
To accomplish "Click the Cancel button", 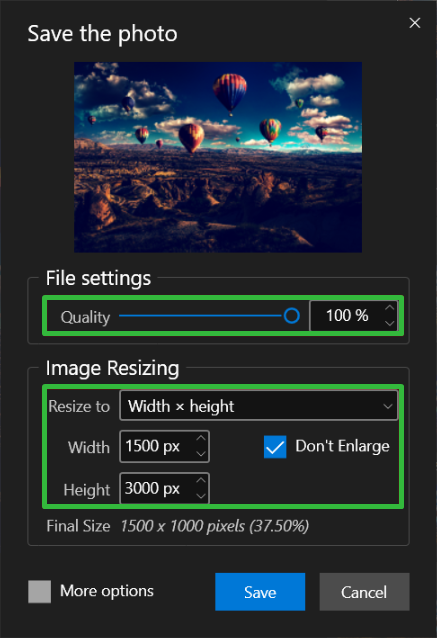I will point(364,592).
